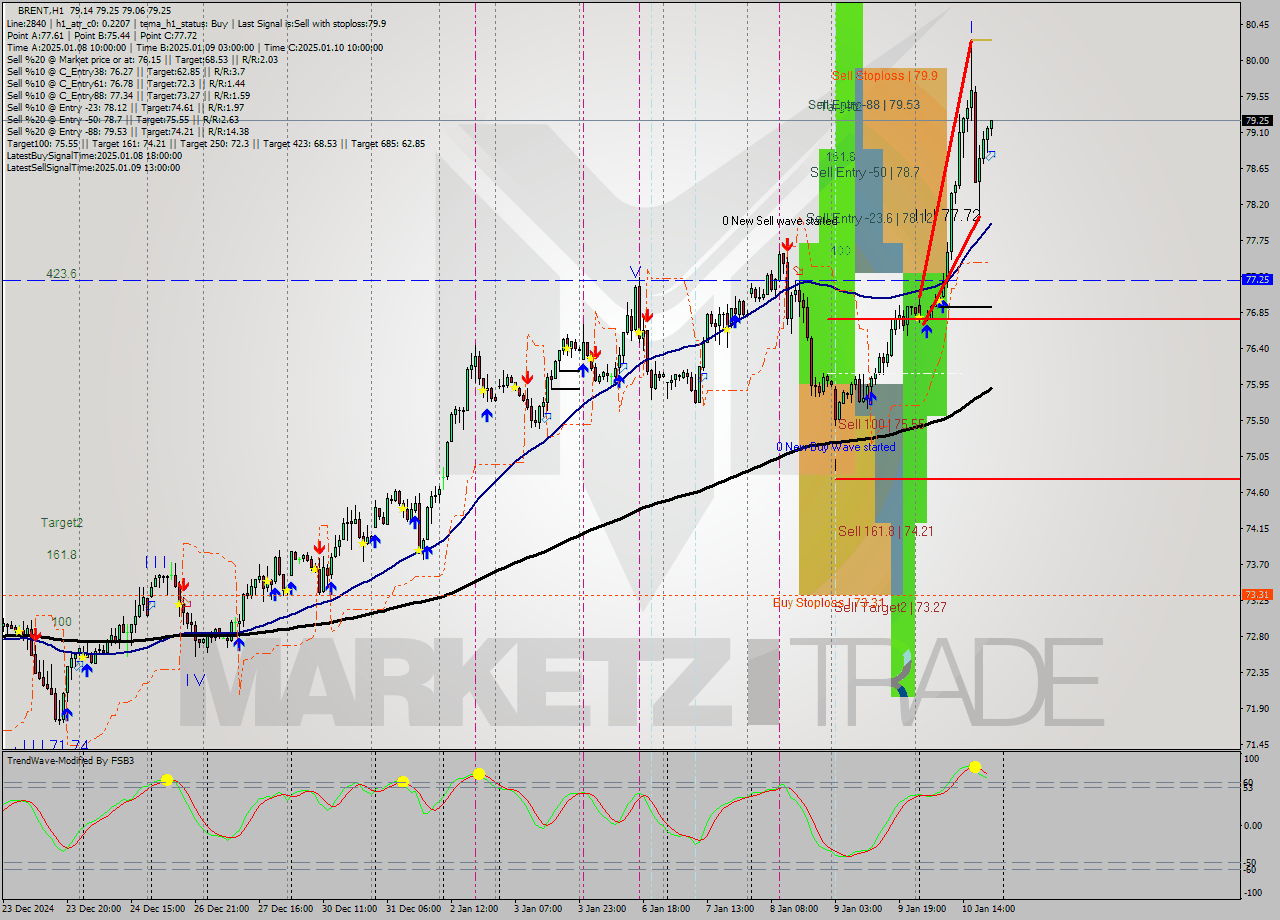This screenshot has height=920, width=1280.
Task: Click the Sell Entry -23.6 | 78.12 label
Action: pyautogui.click(x=868, y=218)
